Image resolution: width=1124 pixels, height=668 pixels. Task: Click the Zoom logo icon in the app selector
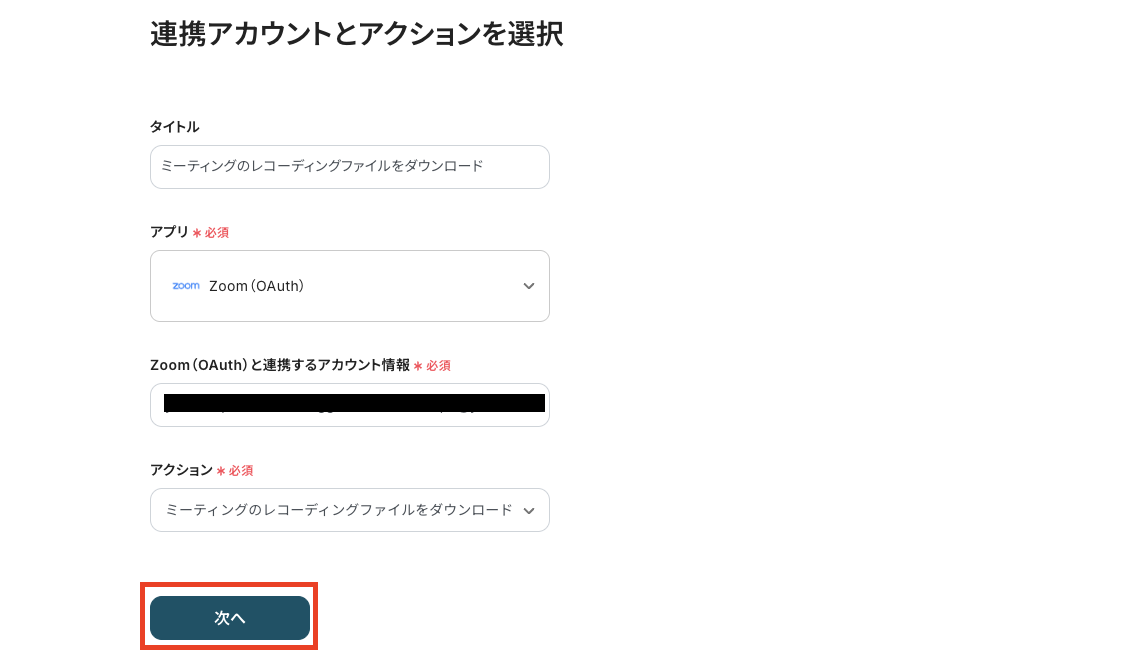tap(186, 286)
